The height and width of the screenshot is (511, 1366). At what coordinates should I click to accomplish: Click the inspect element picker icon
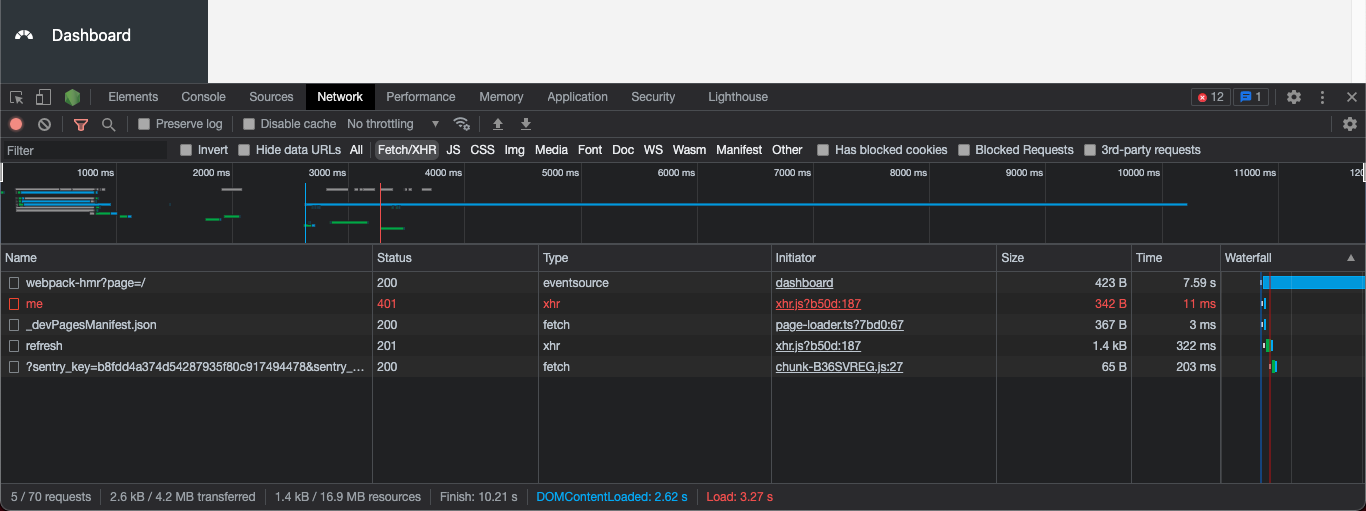(17, 97)
